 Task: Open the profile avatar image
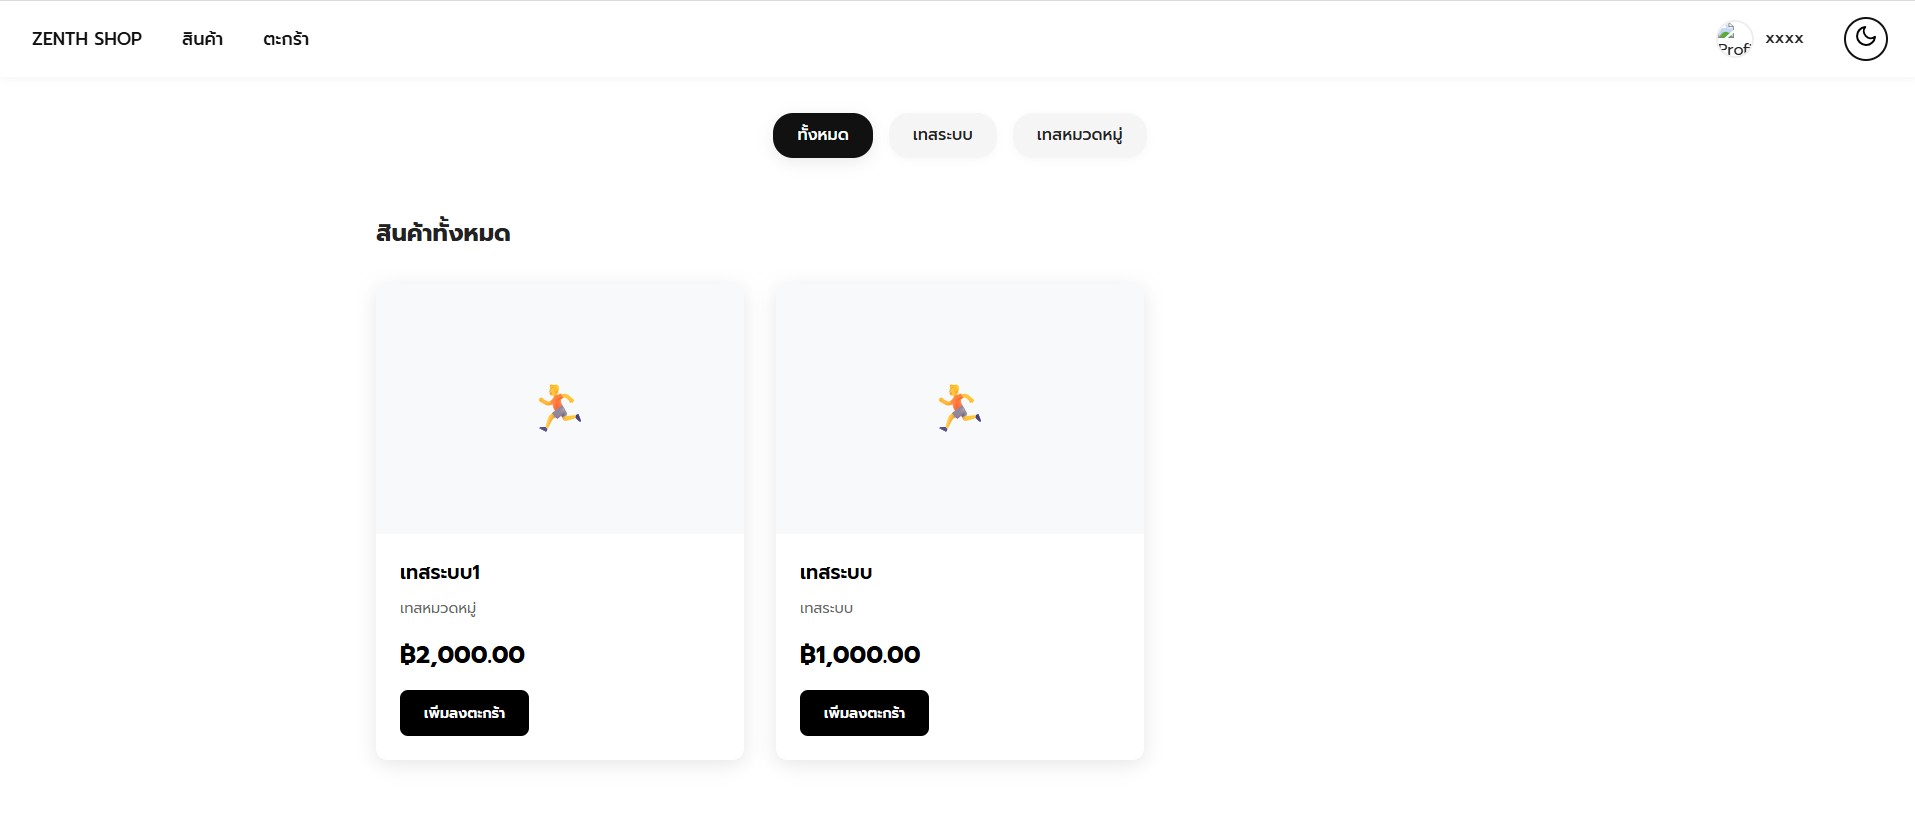pyautogui.click(x=1735, y=39)
